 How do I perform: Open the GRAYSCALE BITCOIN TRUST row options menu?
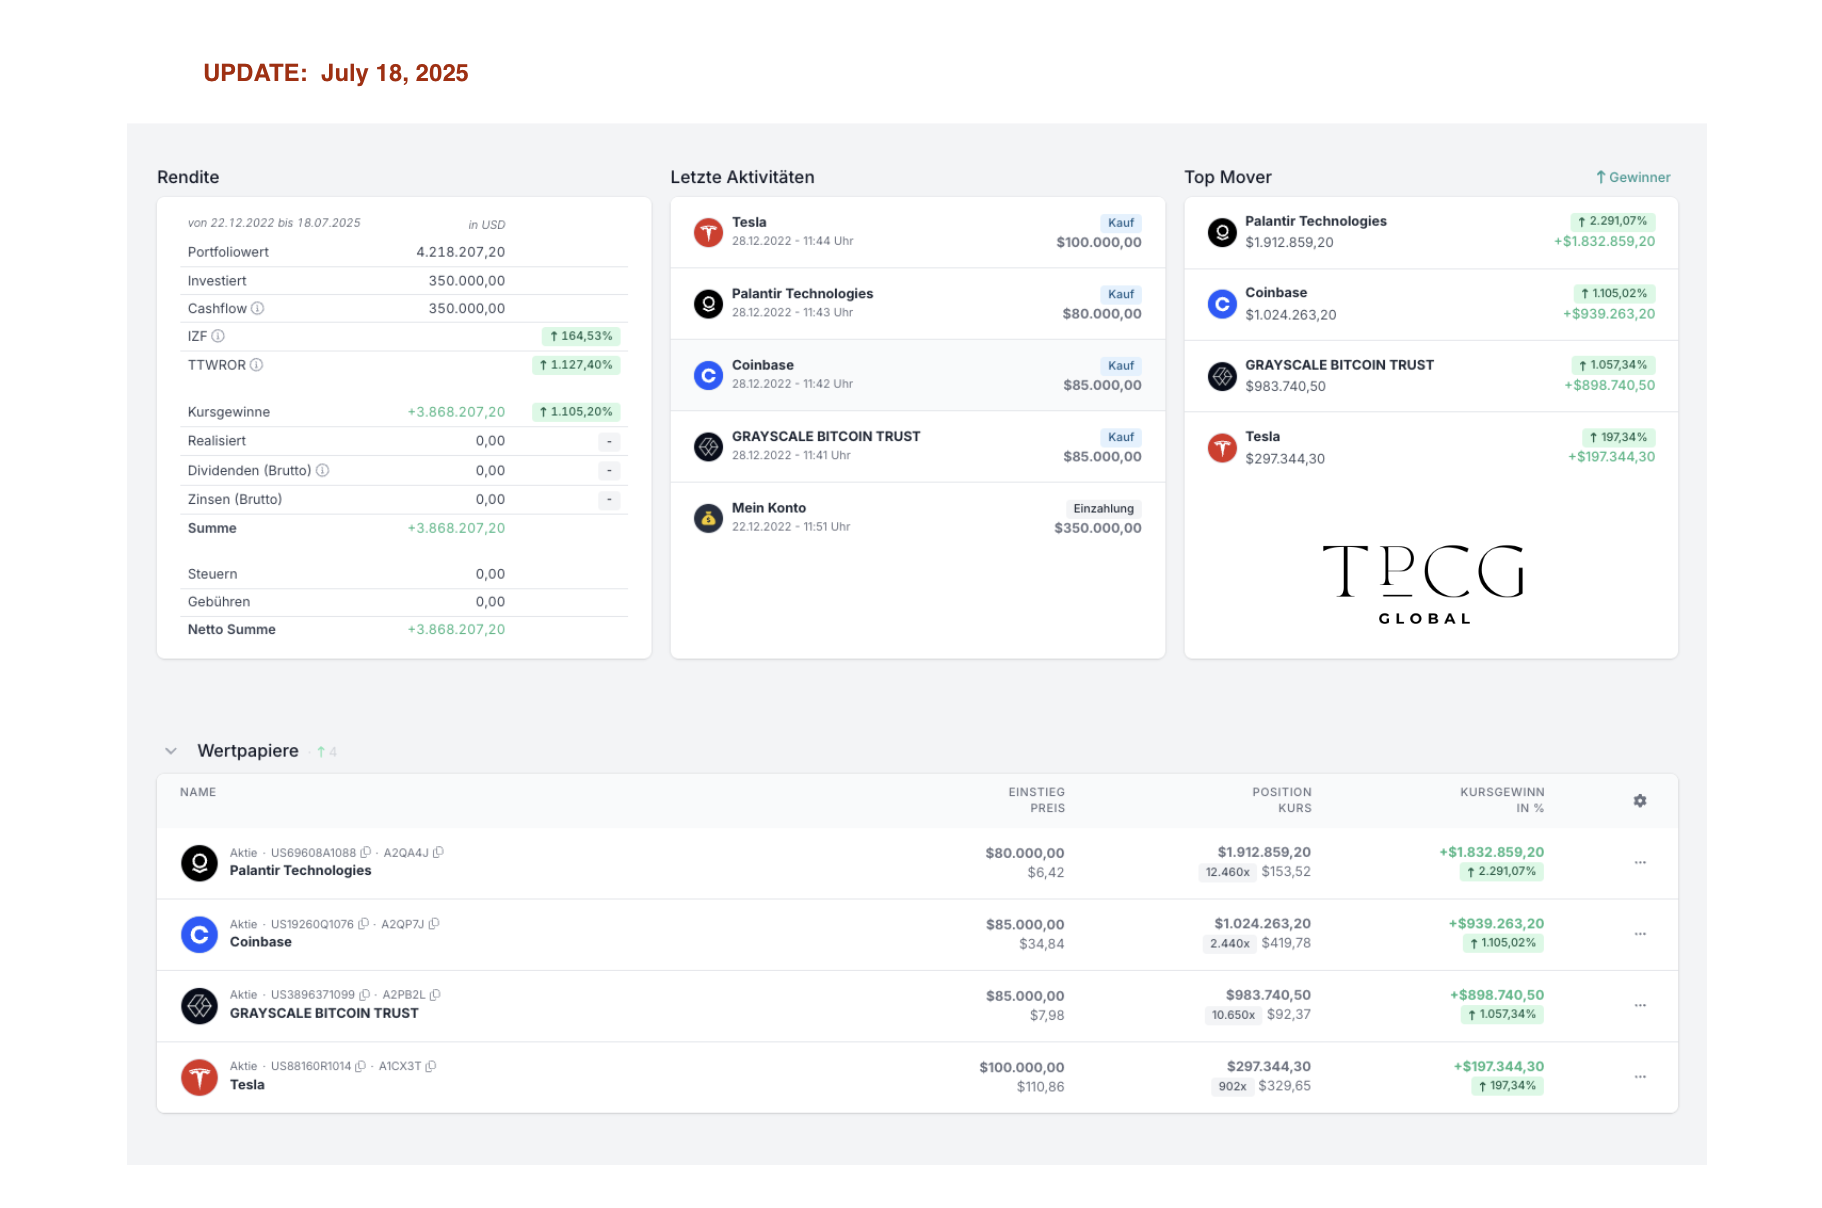tap(1640, 1005)
